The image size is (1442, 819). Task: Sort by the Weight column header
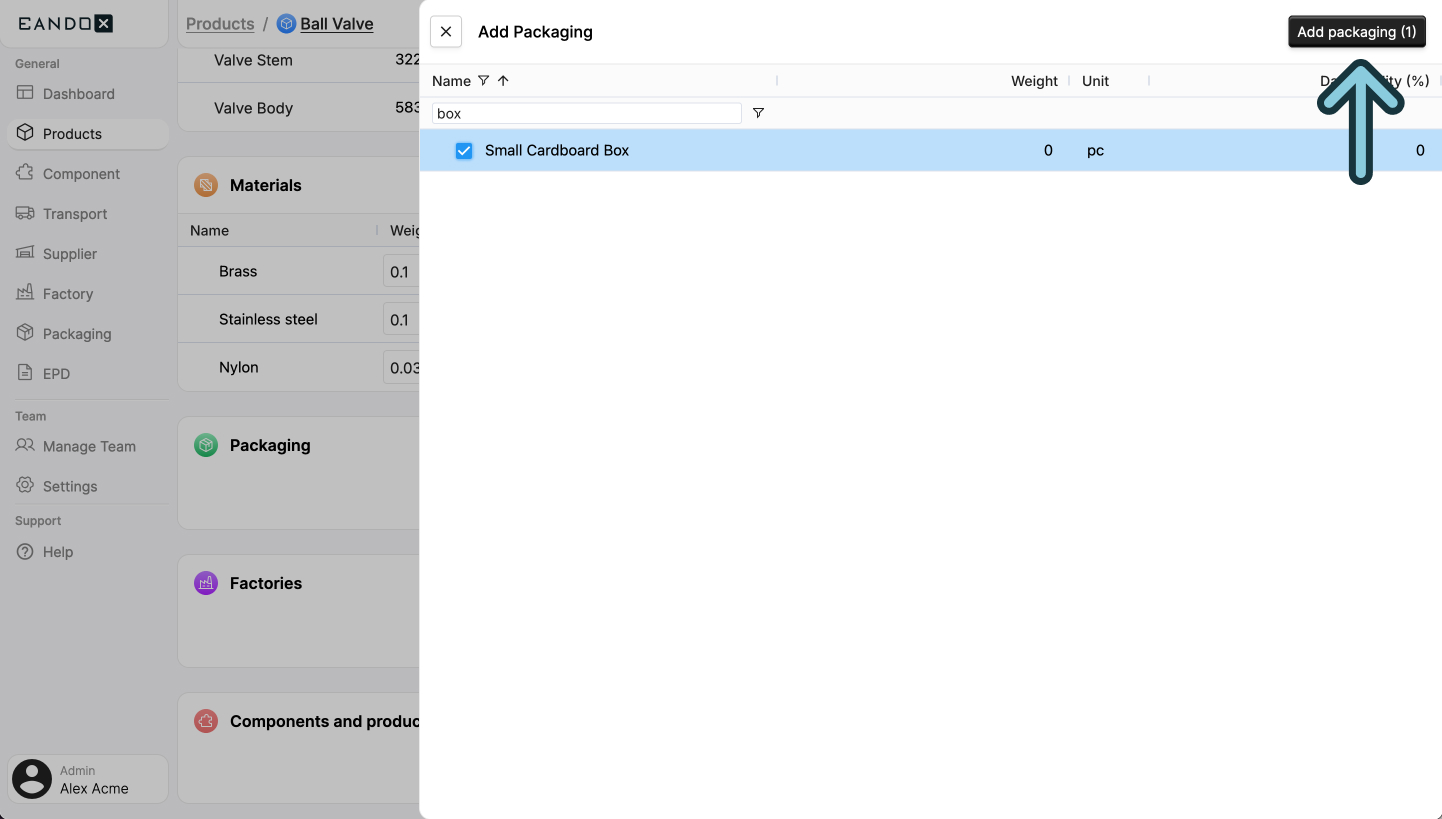pyautogui.click(x=1033, y=81)
